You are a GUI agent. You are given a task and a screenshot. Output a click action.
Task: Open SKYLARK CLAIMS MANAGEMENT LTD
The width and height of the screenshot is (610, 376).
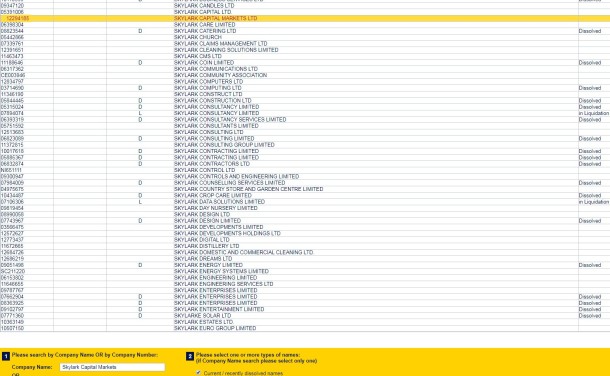tap(220, 44)
